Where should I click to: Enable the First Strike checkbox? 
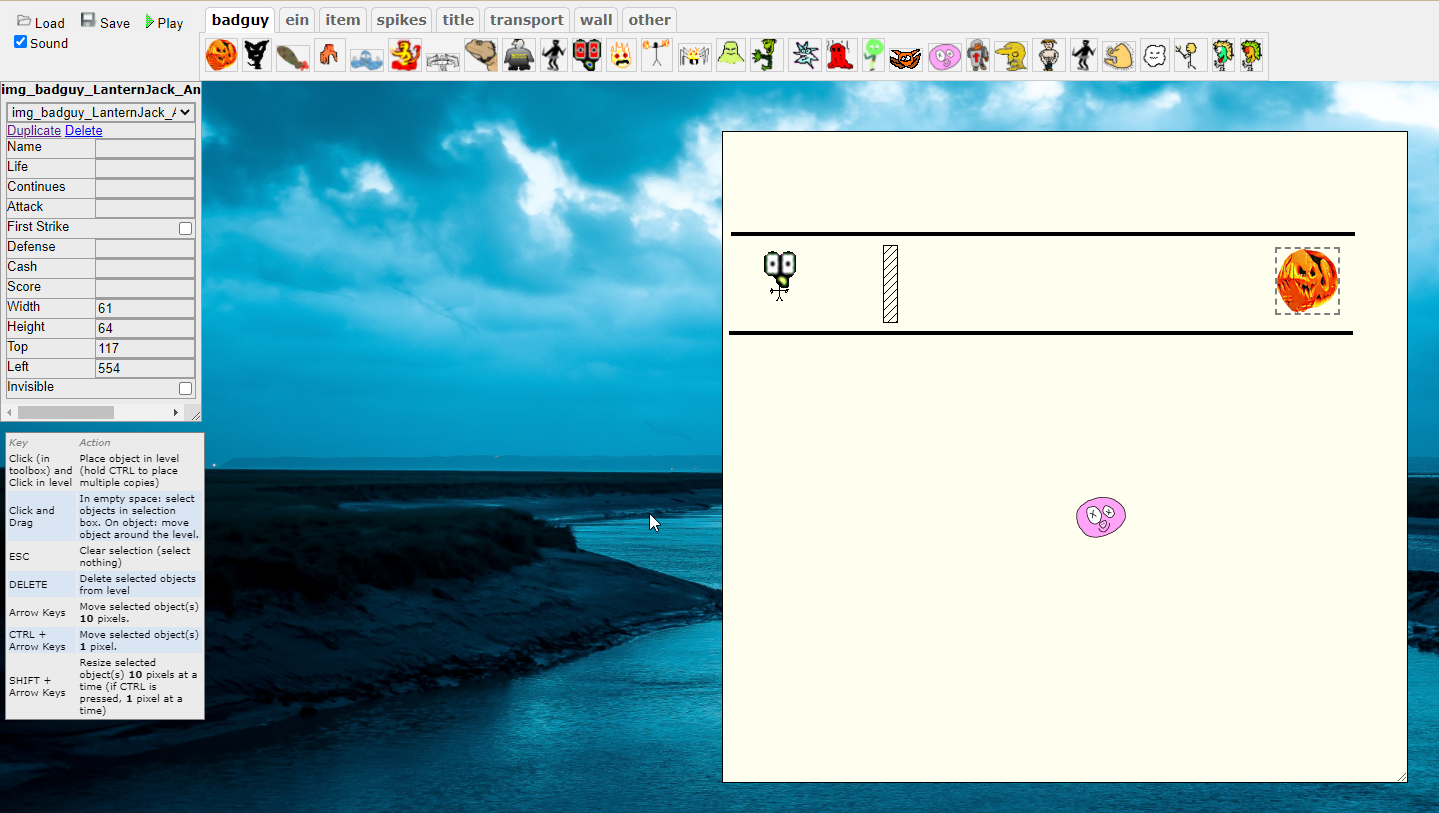(185, 228)
